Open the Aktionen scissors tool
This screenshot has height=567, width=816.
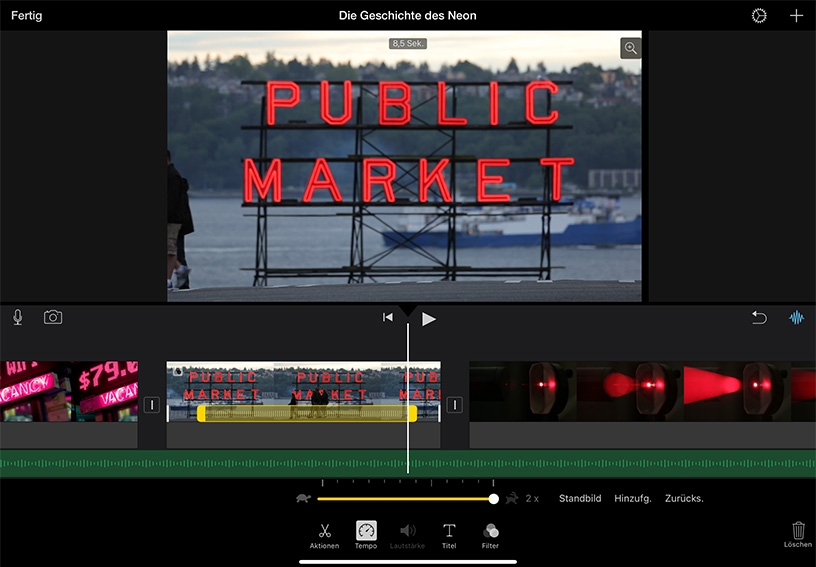coord(324,536)
